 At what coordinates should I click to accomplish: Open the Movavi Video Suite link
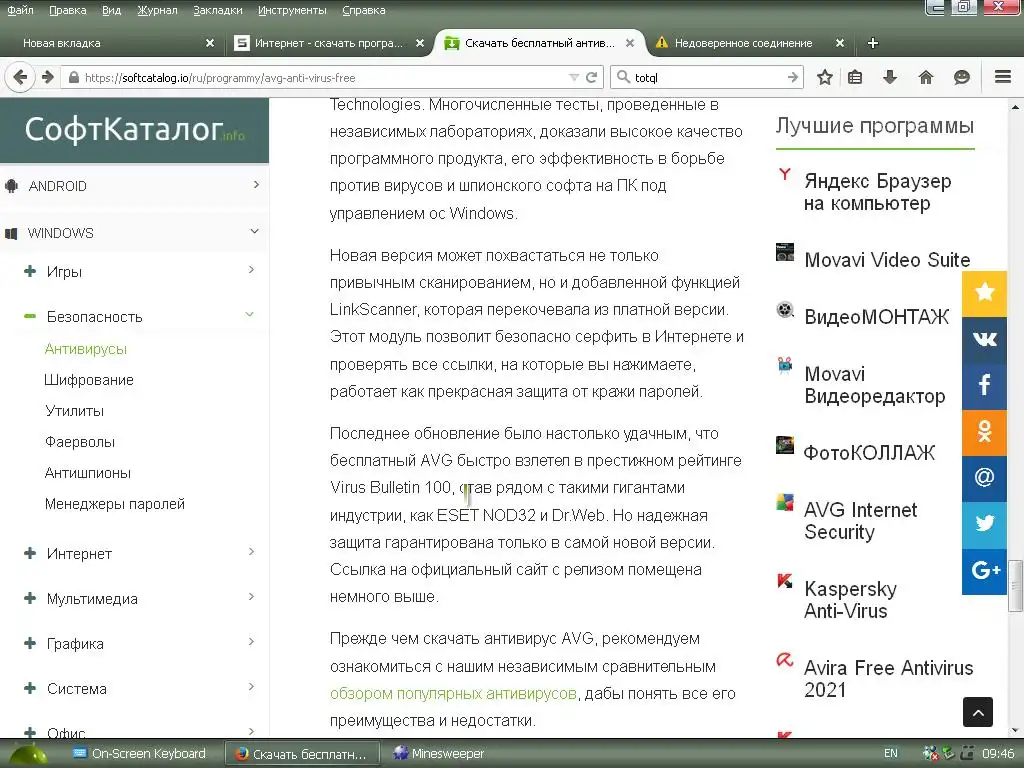pyautogui.click(x=887, y=260)
